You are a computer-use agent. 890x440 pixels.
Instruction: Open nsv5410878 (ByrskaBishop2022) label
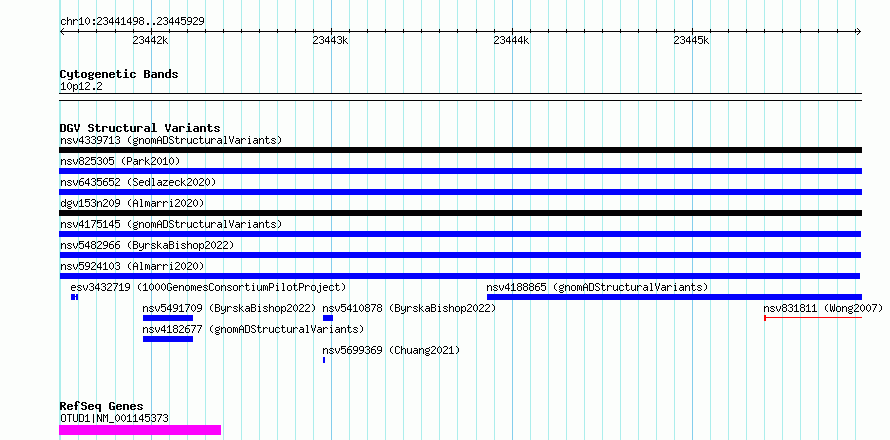click(409, 308)
